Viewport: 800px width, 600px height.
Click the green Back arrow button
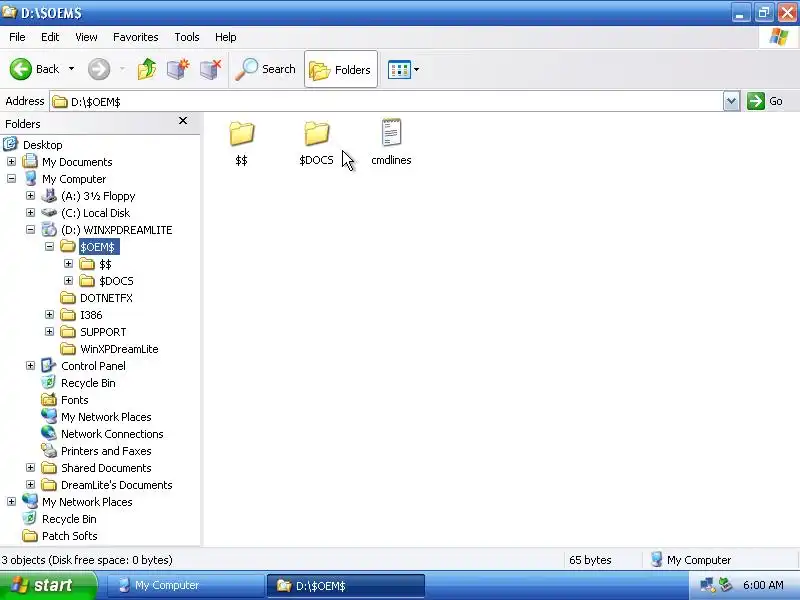click(21, 69)
